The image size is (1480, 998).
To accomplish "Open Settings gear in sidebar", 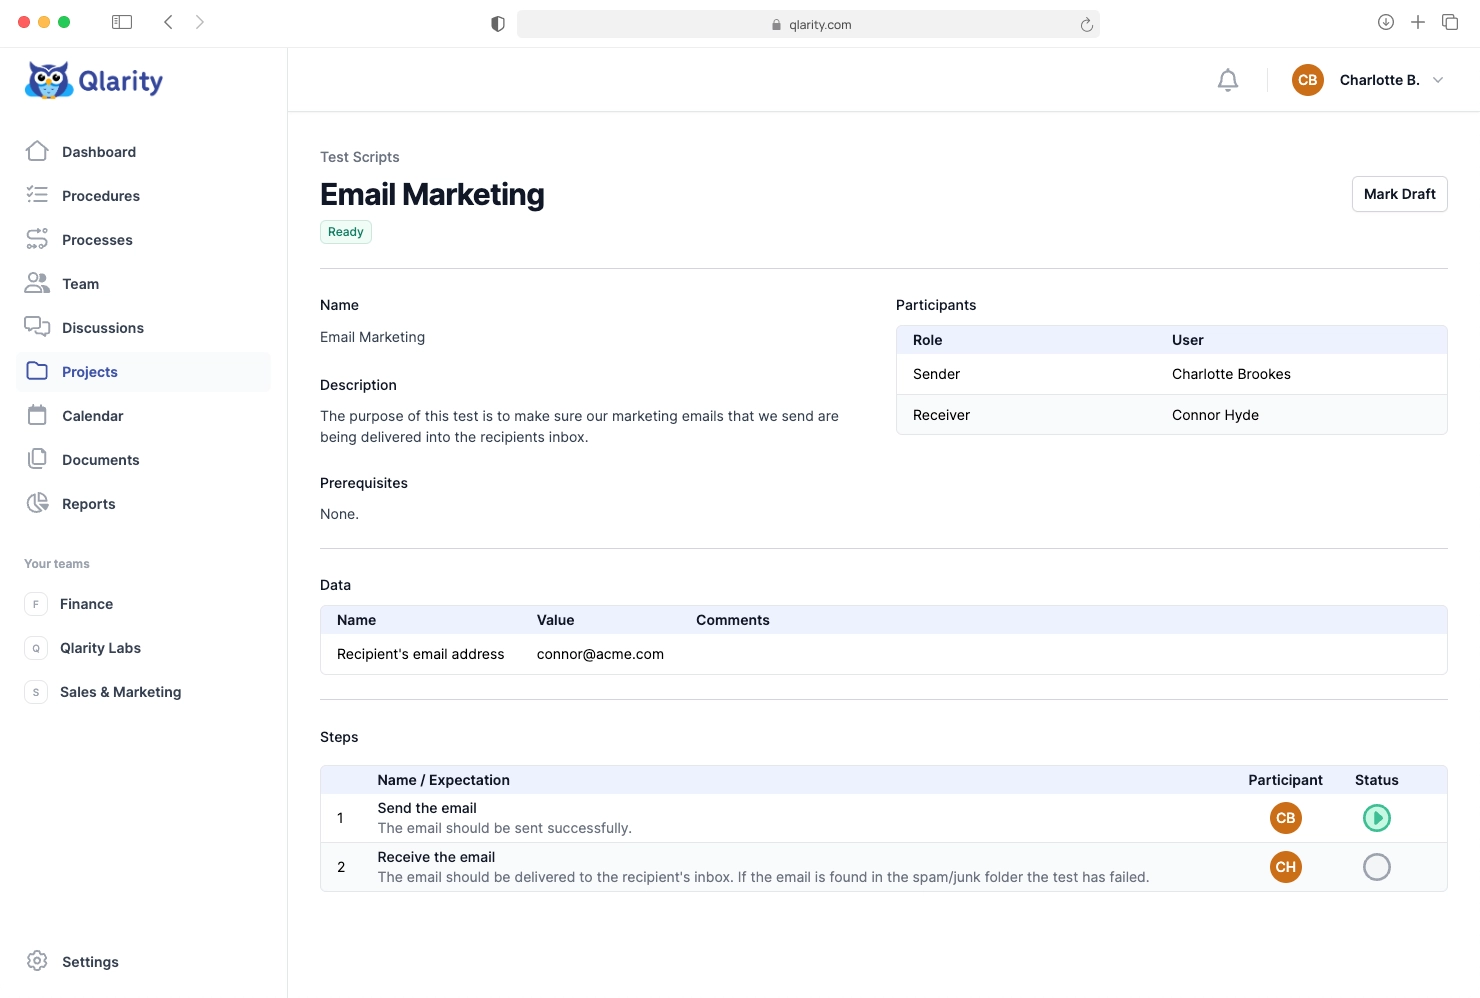I will [x=37, y=961].
